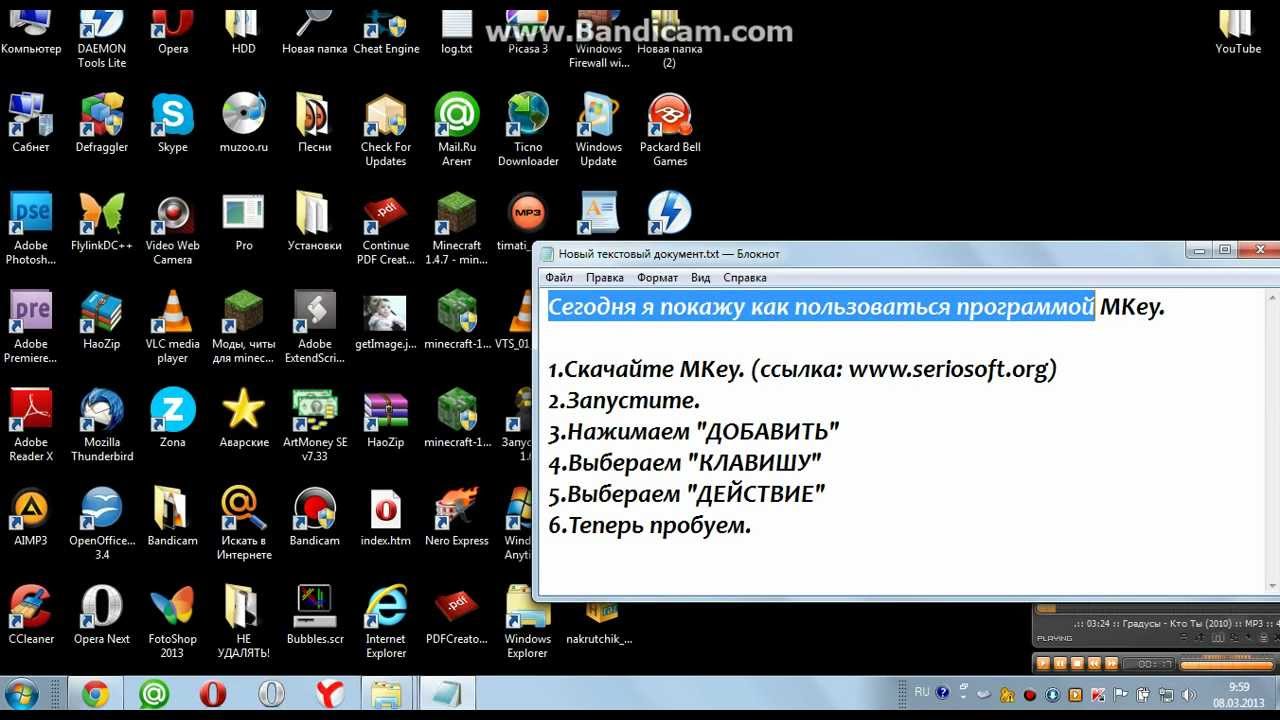Pause playback in the AIMP player

tap(1060, 663)
